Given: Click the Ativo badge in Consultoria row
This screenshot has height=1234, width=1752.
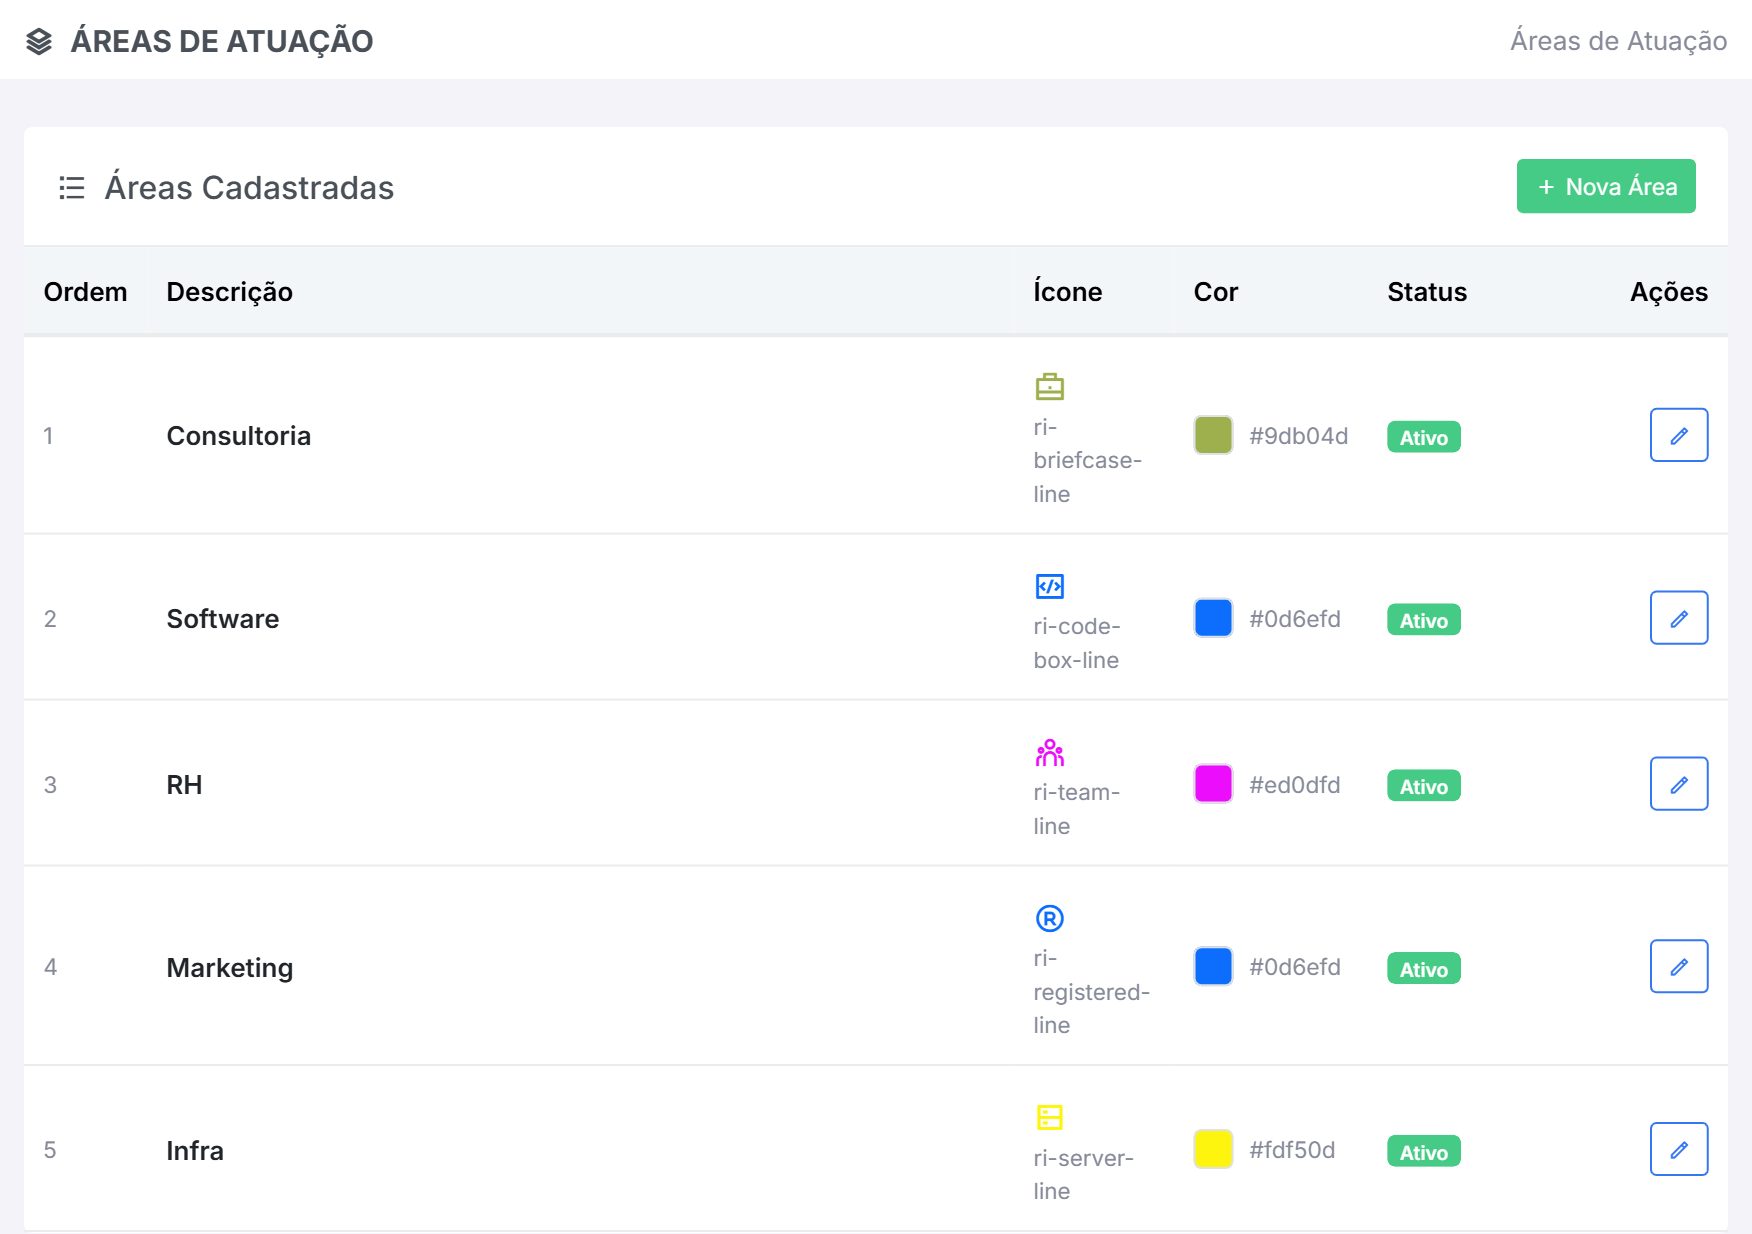Looking at the screenshot, I should [1423, 437].
